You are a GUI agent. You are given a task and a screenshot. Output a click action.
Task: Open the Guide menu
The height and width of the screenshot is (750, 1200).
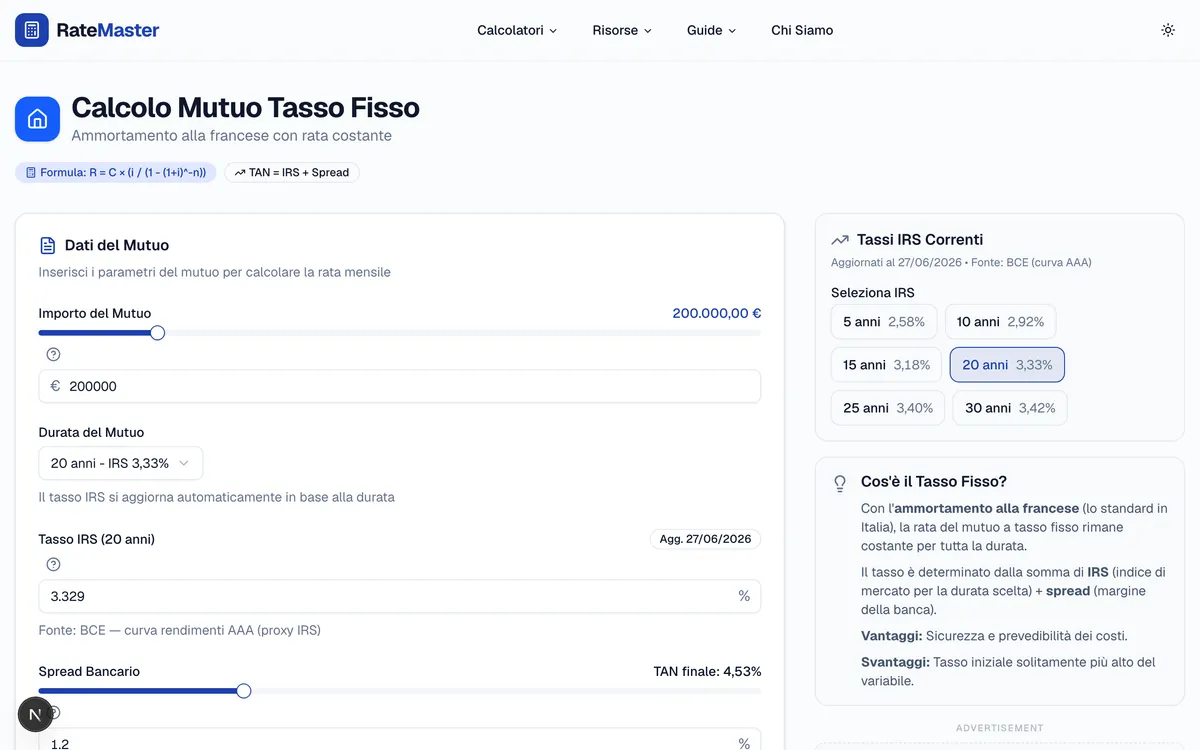[711, 30]
